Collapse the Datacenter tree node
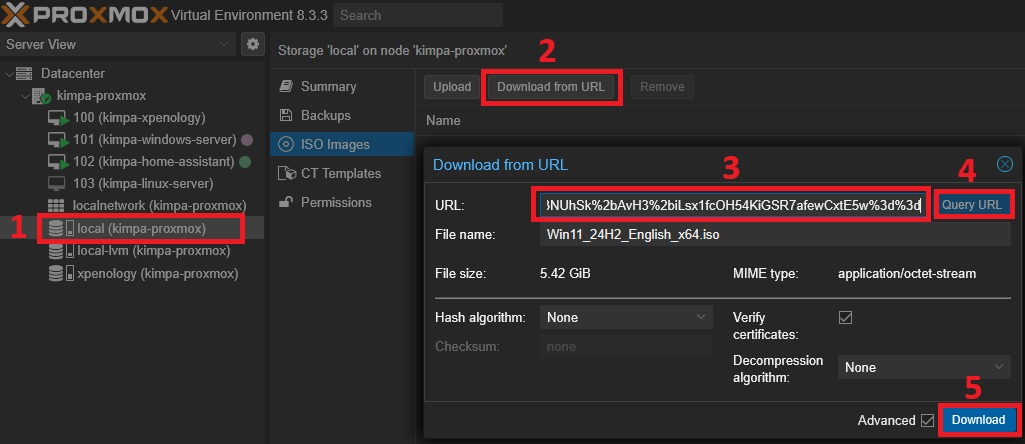Screen dimensions: 1025x444 point(11,74)
